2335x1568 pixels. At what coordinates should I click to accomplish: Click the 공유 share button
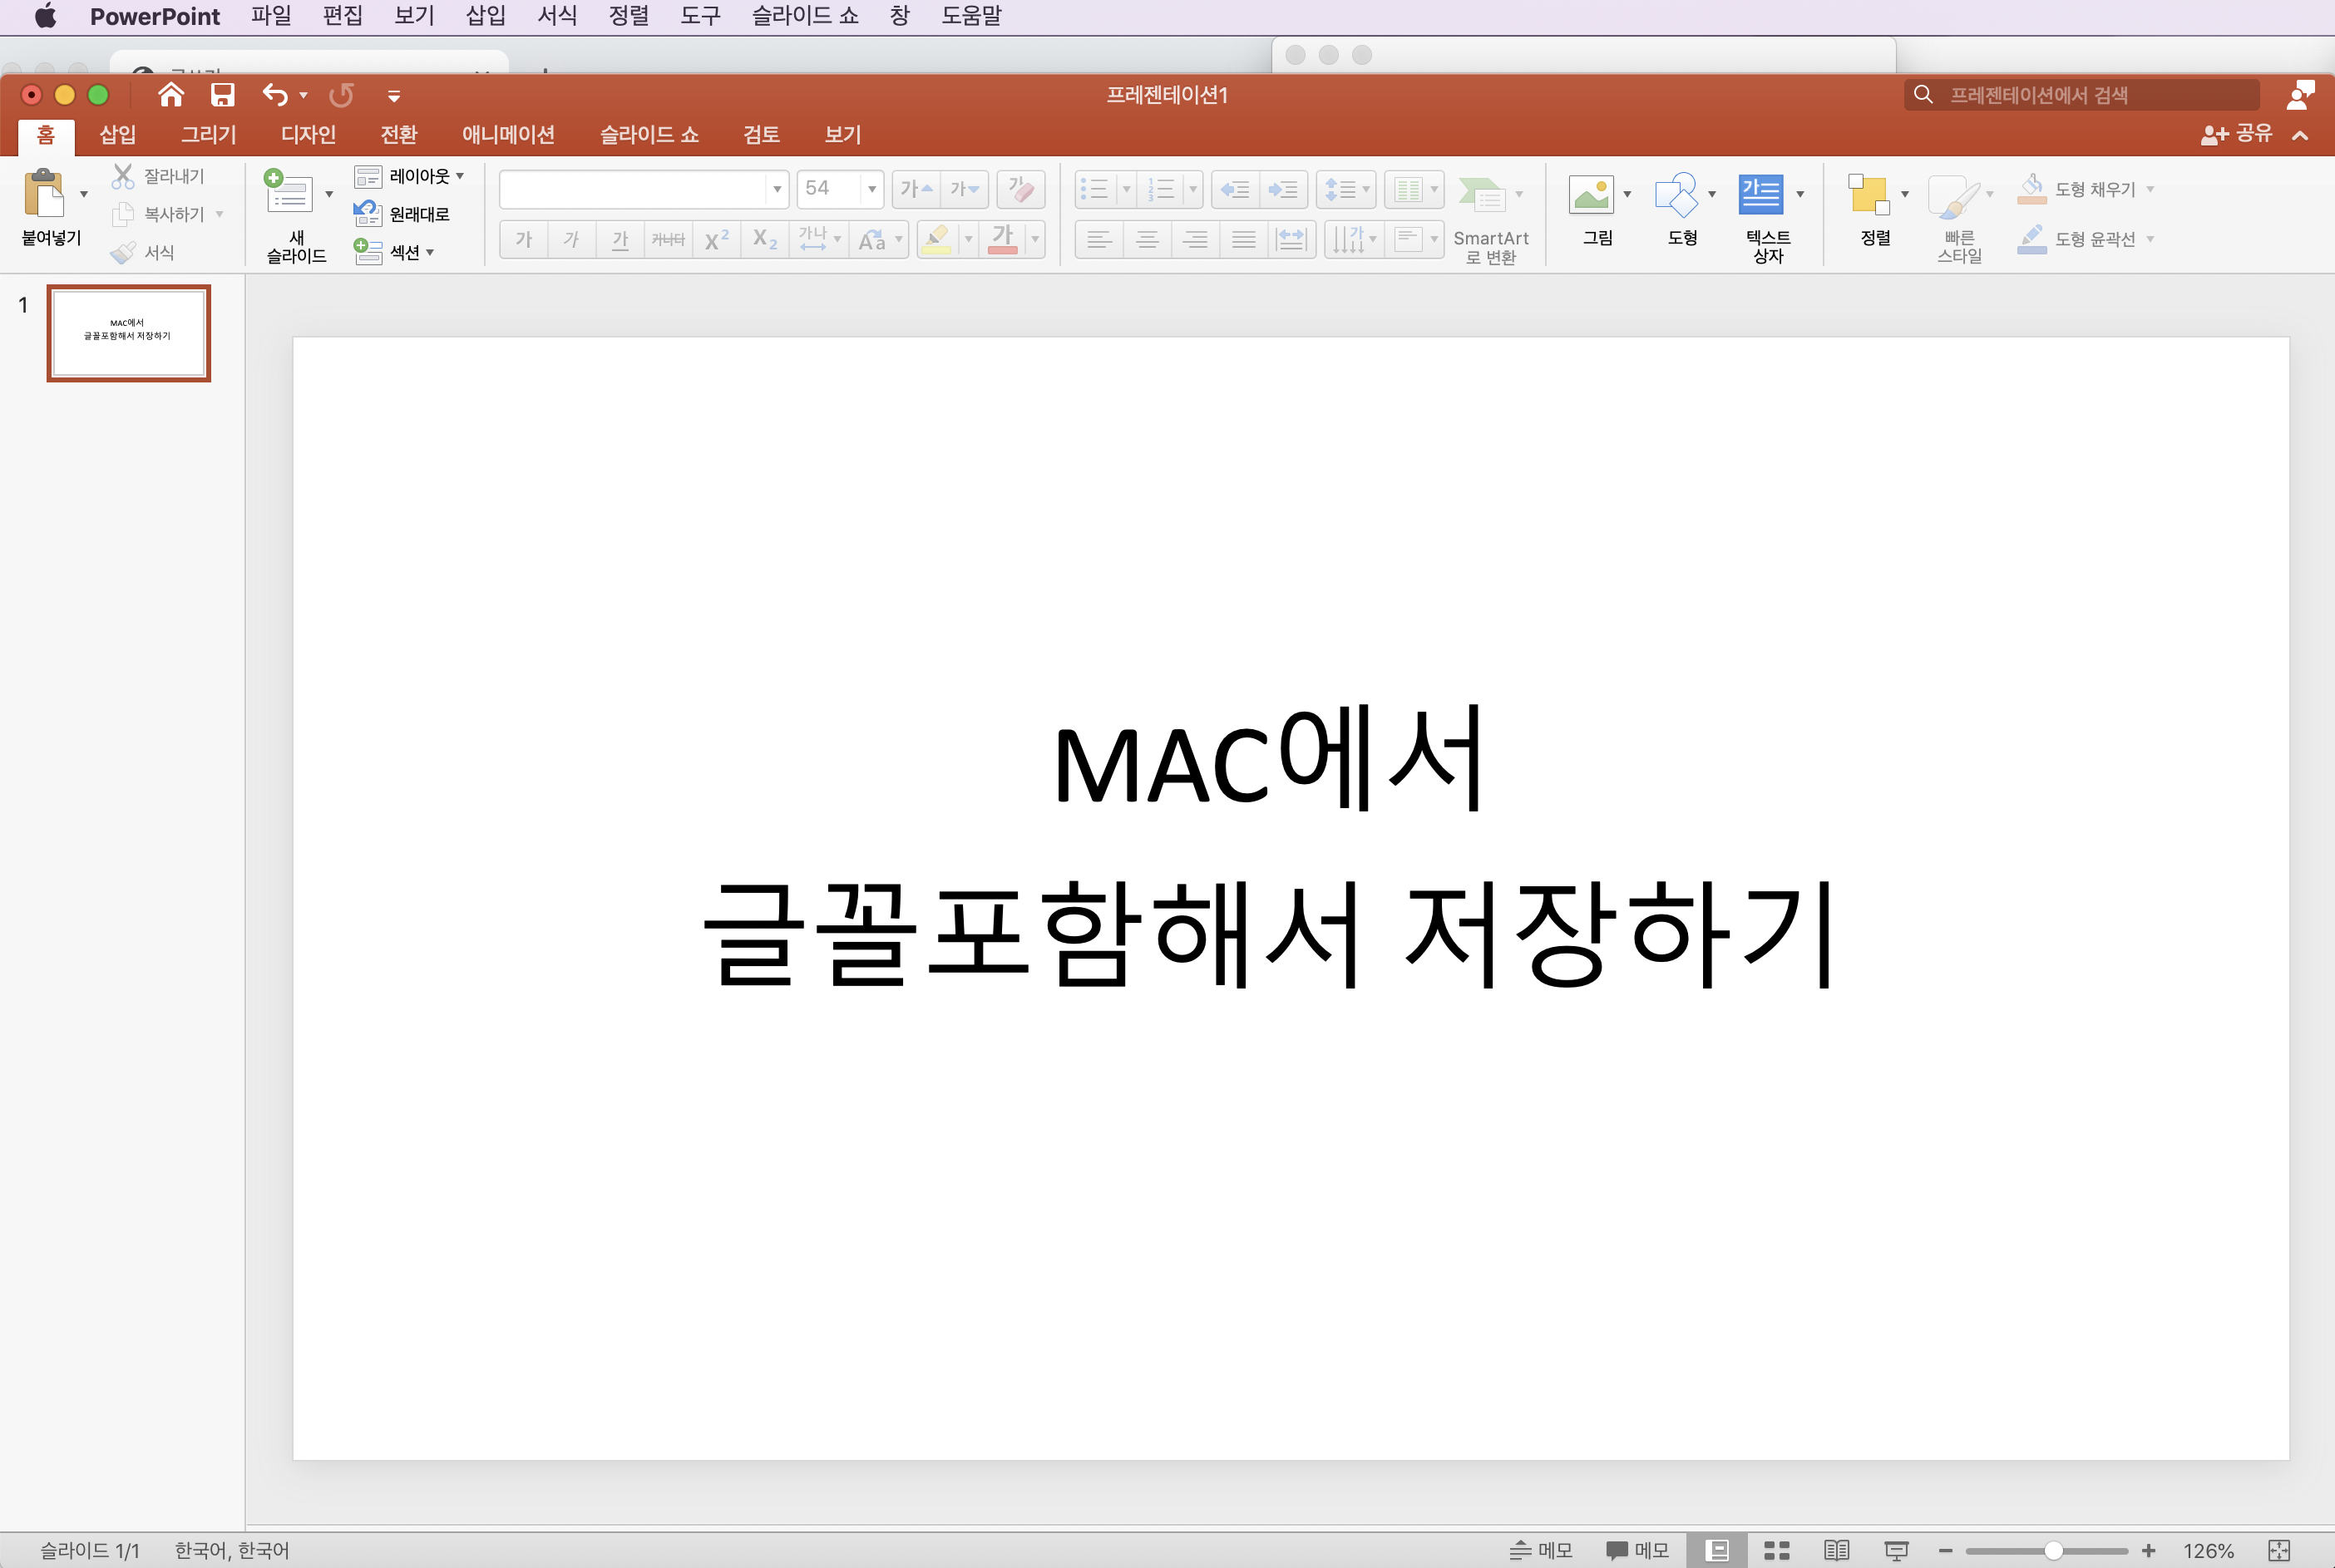coord(2237,134)
